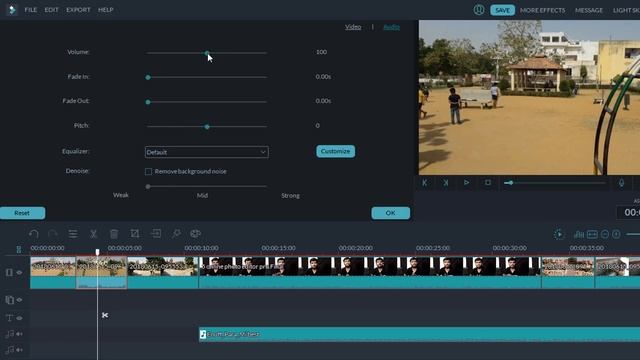This screenshot has height=360, width=640.
Task: Click the 00:00:15:00 ruler mark
Action: click(278, 248)
